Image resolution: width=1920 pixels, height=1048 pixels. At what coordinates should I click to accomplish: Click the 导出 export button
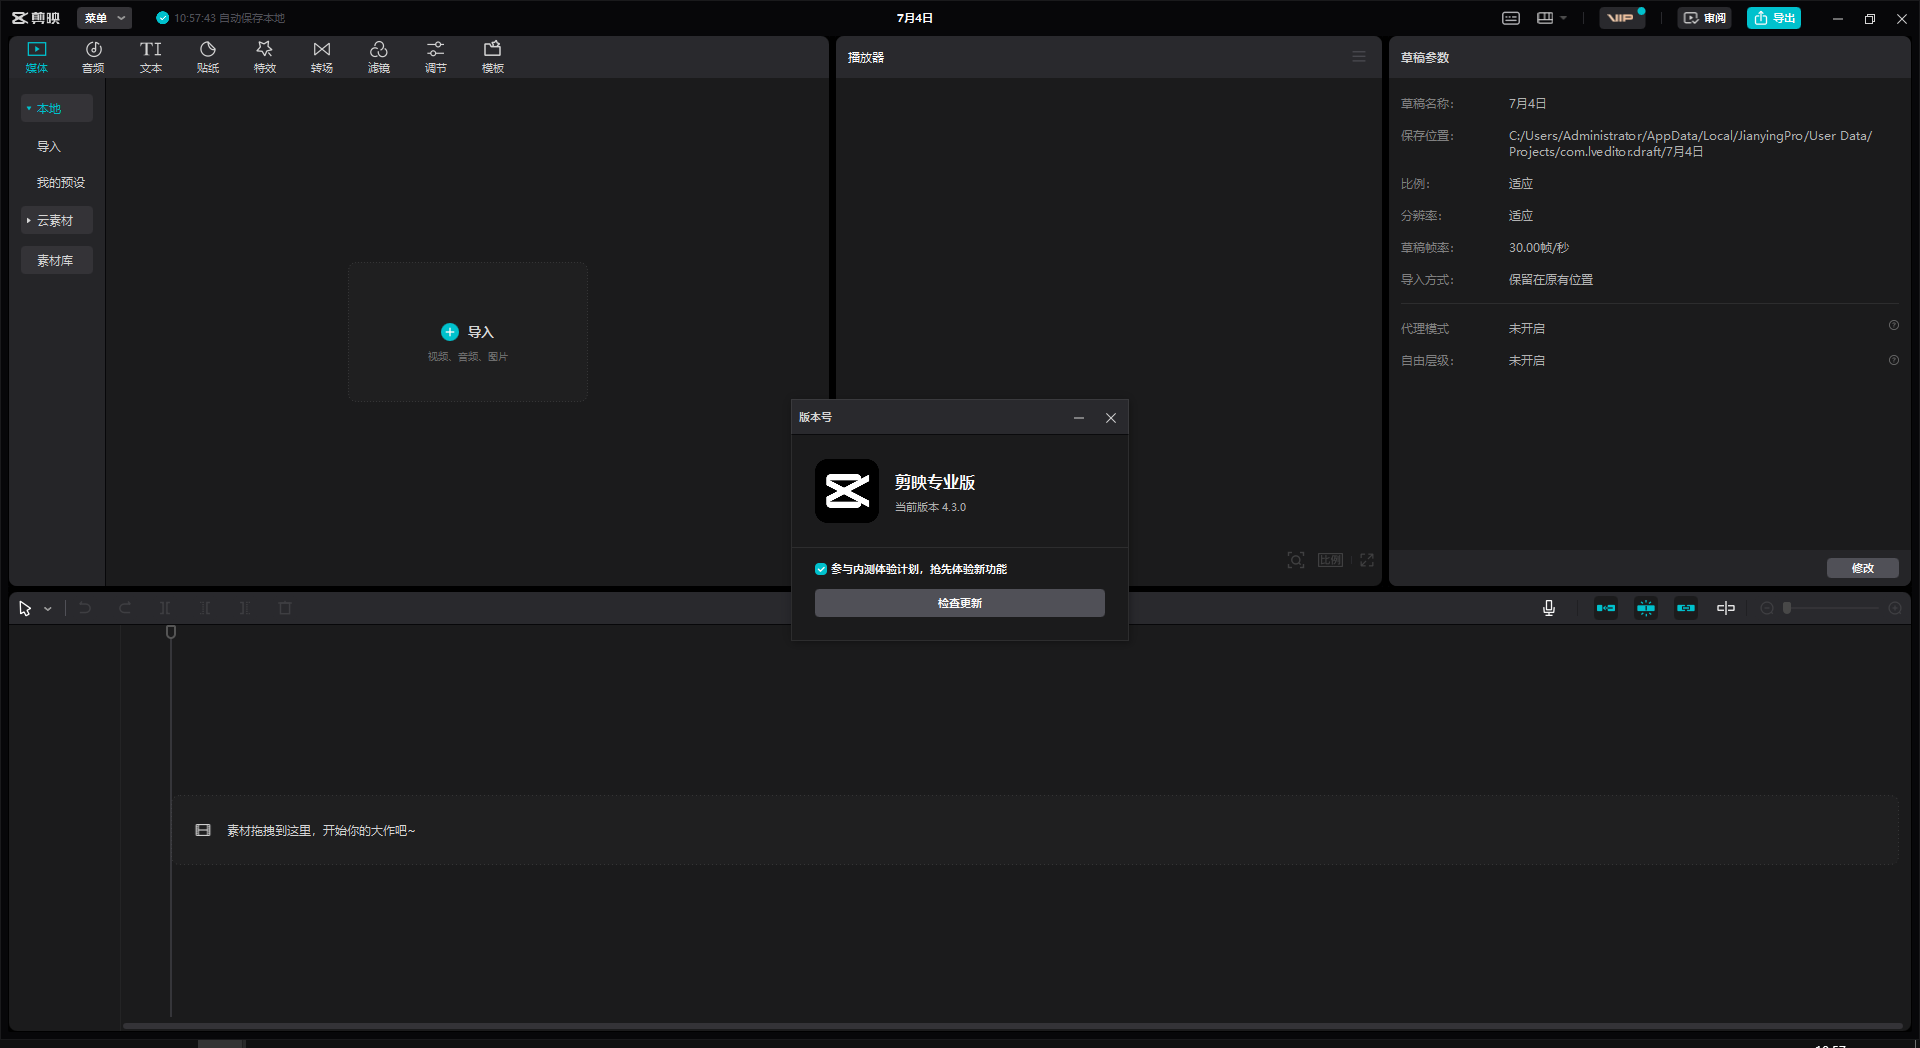tap(1774, 18)
